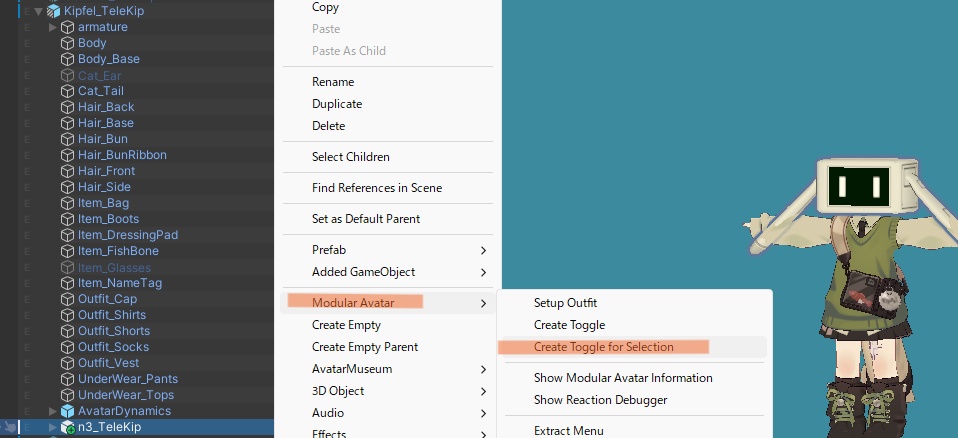Viewport: 958px width, 438px height.
Task: Click the dimmed cube icon beside Item_Glasses
Action: pyautogui.click(x=68, y=268)
